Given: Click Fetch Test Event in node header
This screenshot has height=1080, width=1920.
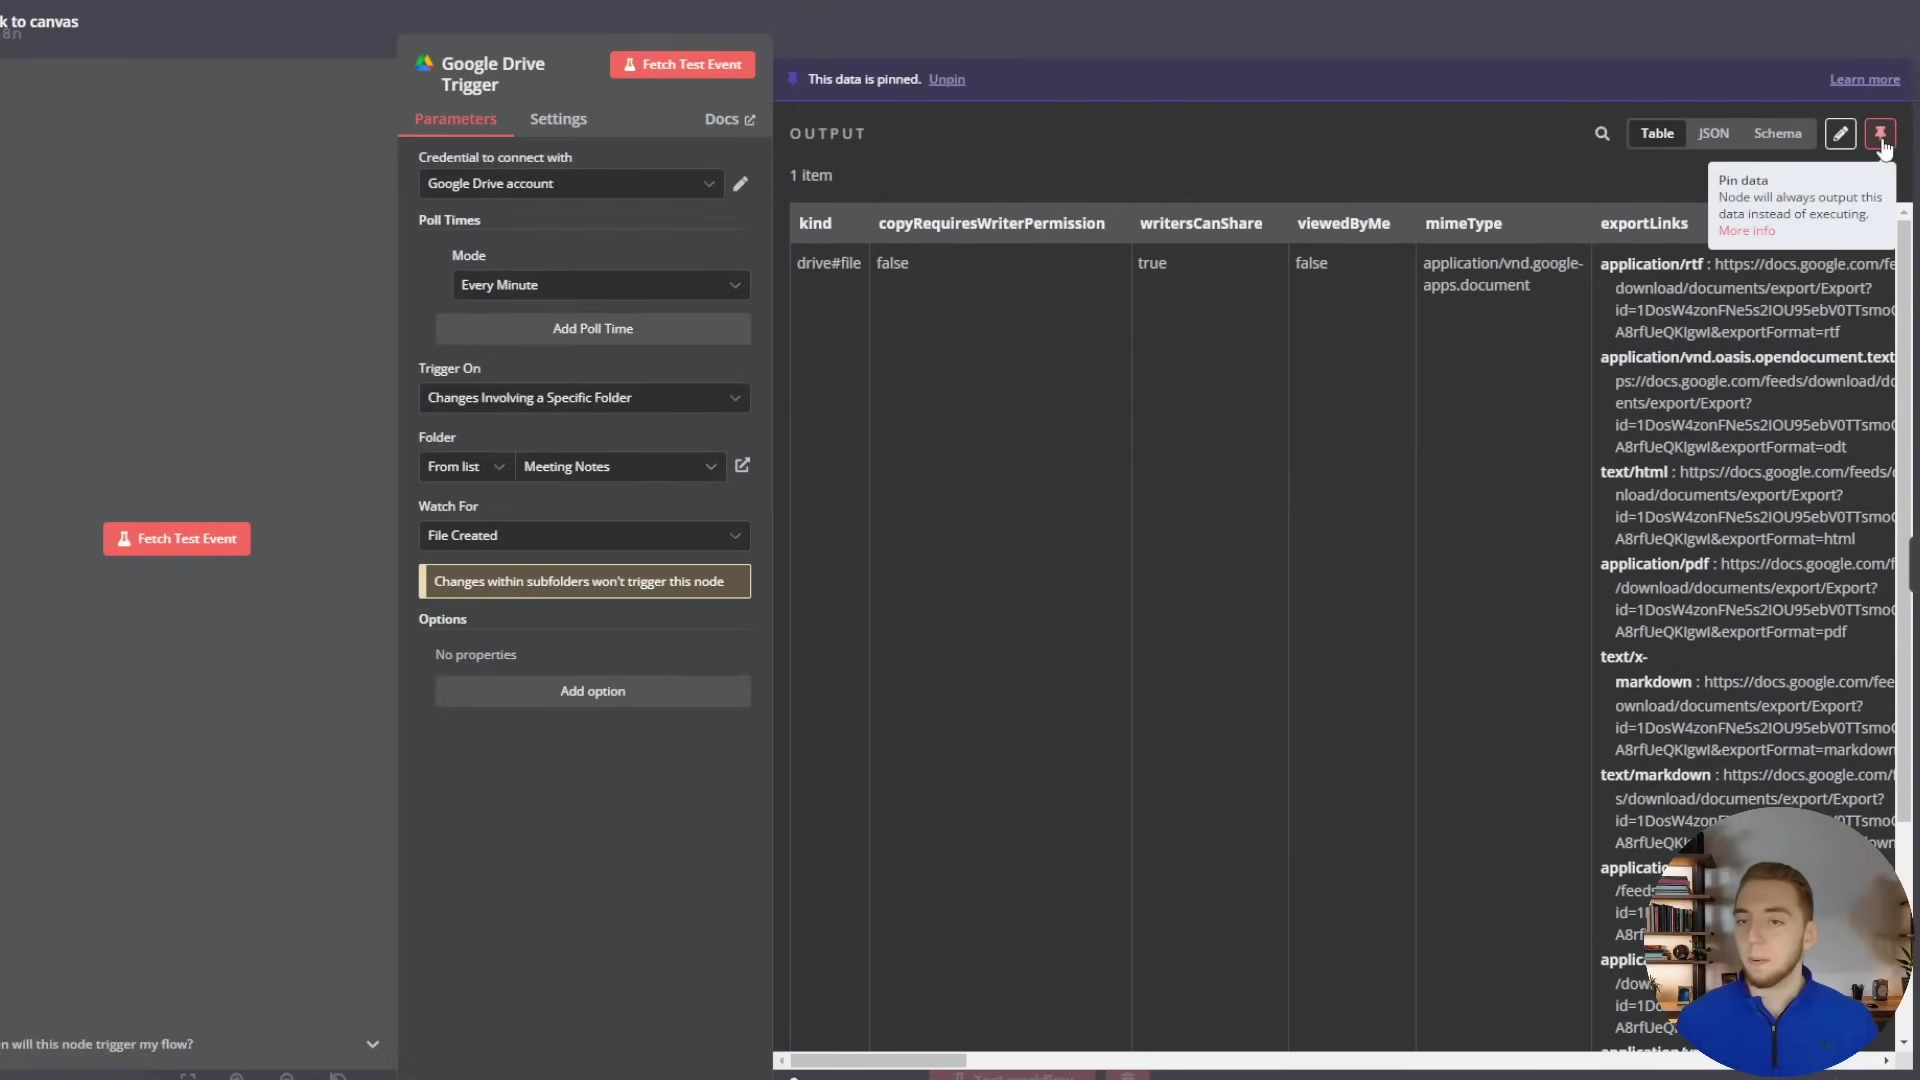Looking at the screenshot, I should (682, 65).
